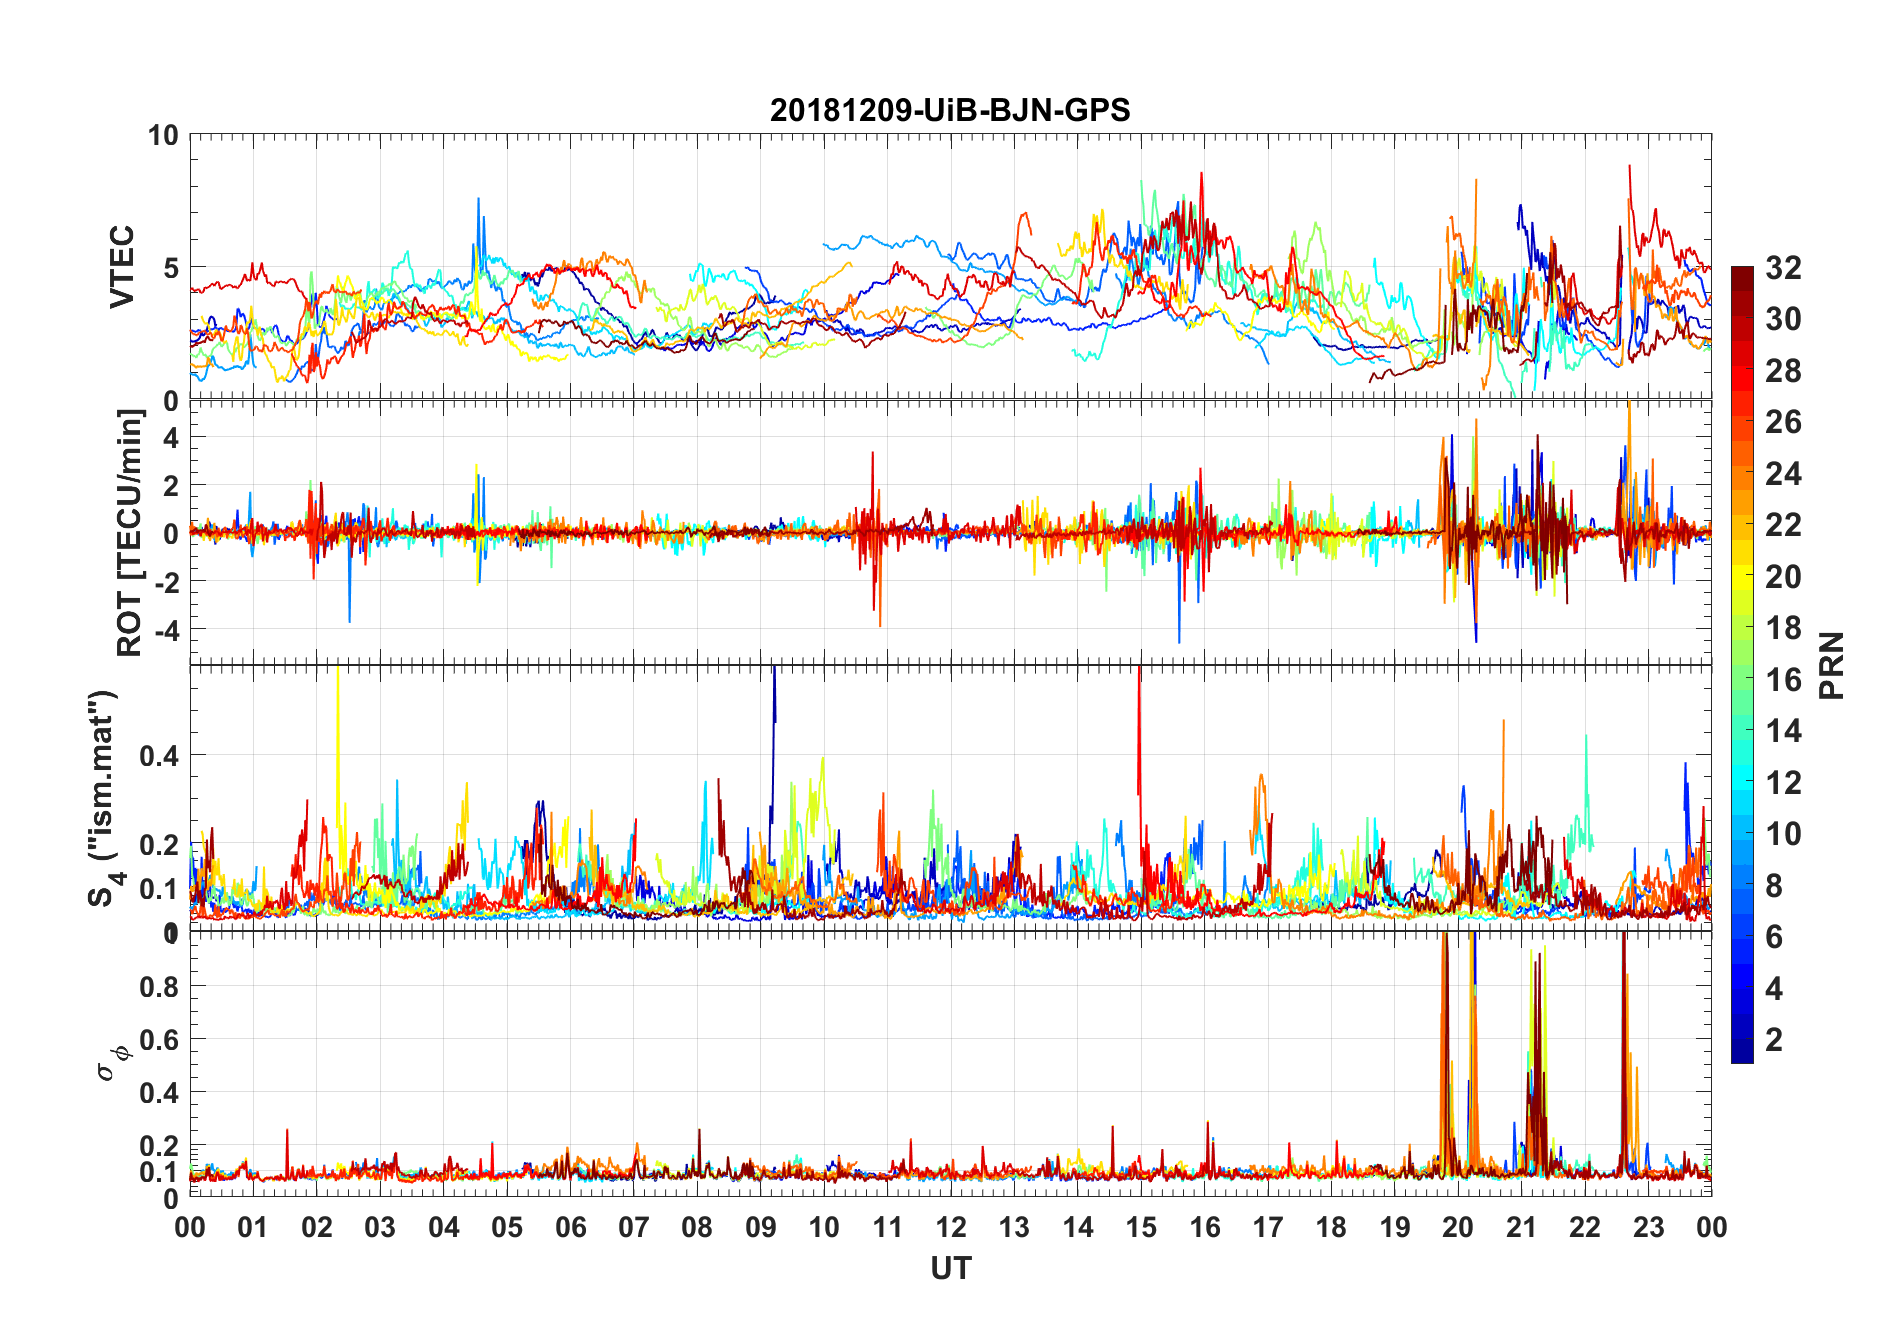Click the plot title 20181209-UiB-BJN-GPS
Screen dimensions: 1902x1330
point(950,110)
